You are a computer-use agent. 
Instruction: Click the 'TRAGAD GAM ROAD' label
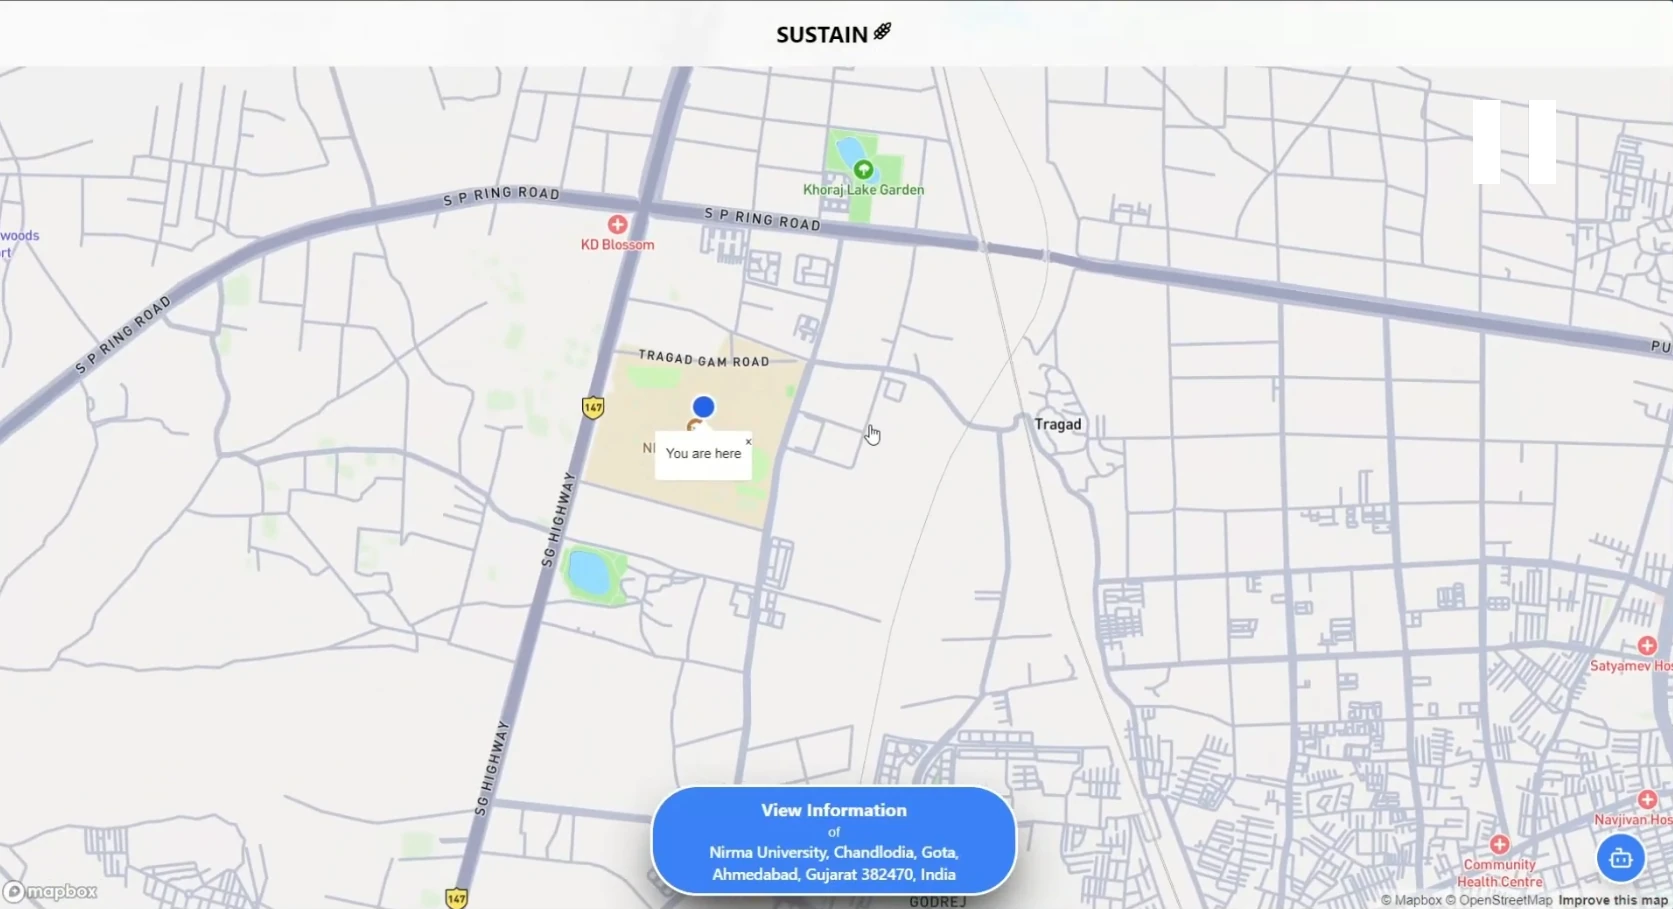click(704, 359)
